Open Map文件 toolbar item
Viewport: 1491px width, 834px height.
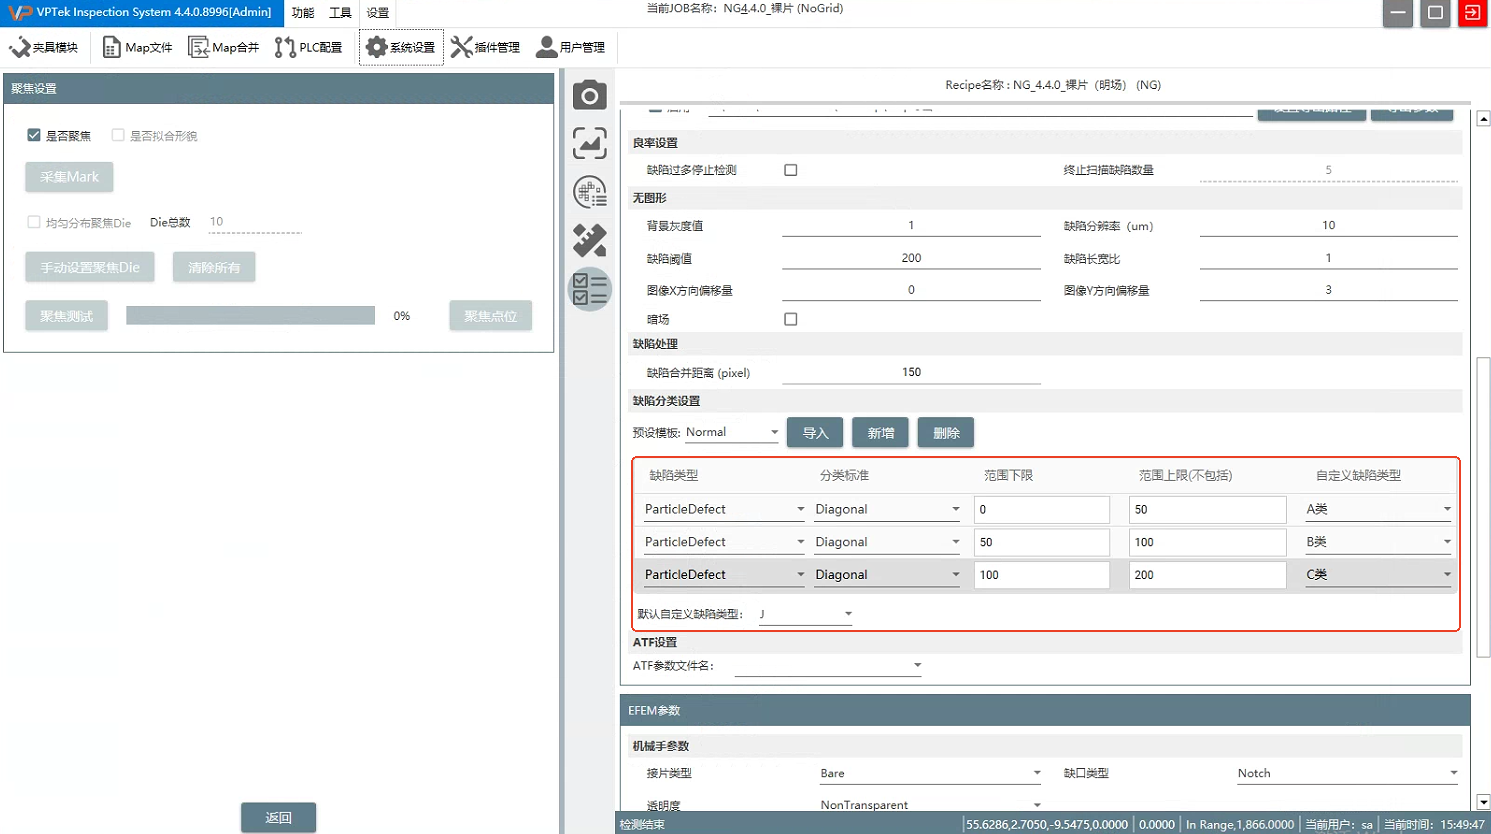138,47
